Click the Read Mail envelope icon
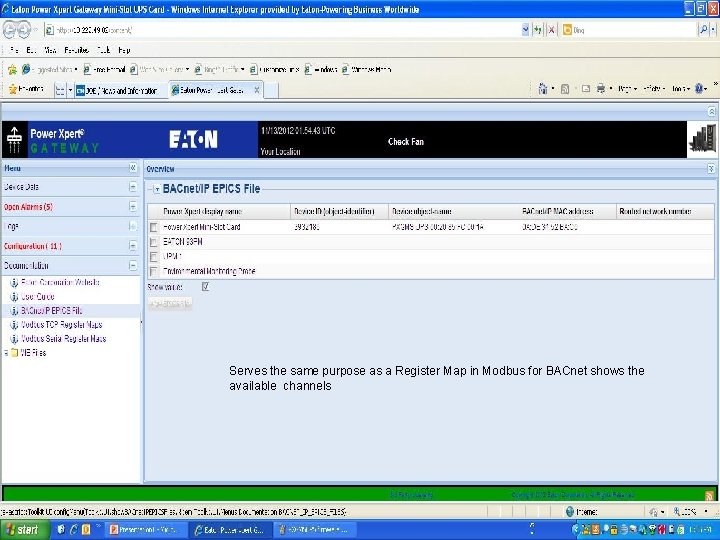The image size is (720, 540). coord(585,89)
